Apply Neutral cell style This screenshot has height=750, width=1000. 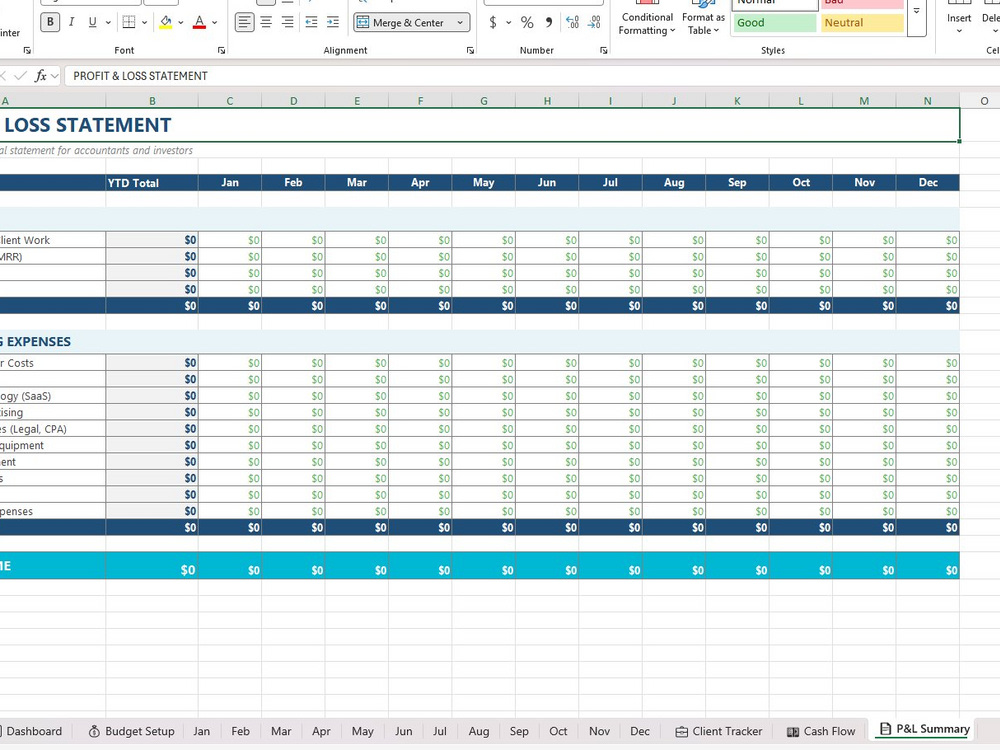(862, 22)
